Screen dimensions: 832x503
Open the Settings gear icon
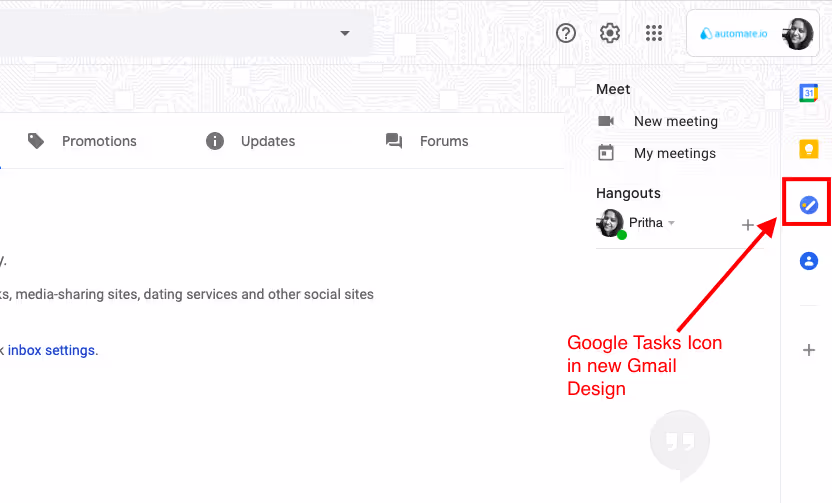(x=610, y=33)
